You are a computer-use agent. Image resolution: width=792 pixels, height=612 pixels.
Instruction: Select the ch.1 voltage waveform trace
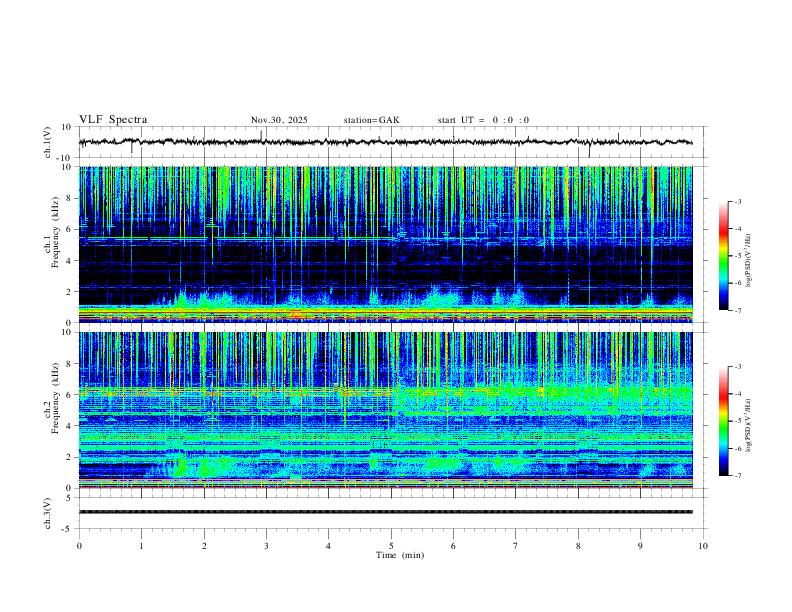tap(385, 142)
